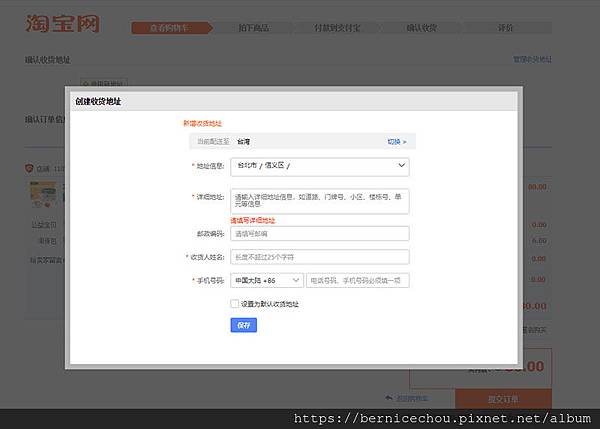Click the 邮政编码 postal code field
The image size is (600, 429).
320,234
